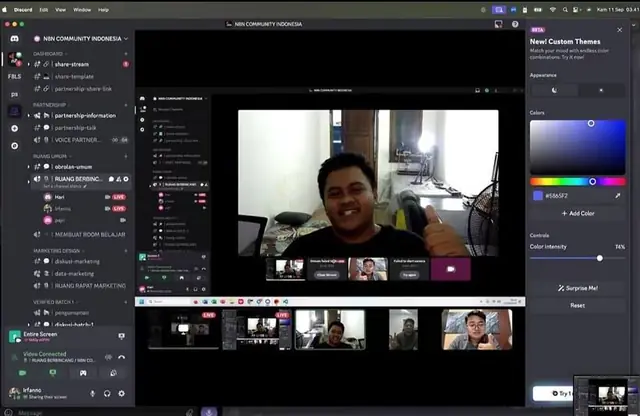This screenshot has height=416, width=640.
Task: Select Hari's LIVE stream thumbnail in bottom row
Action: (x=183, y=330)
